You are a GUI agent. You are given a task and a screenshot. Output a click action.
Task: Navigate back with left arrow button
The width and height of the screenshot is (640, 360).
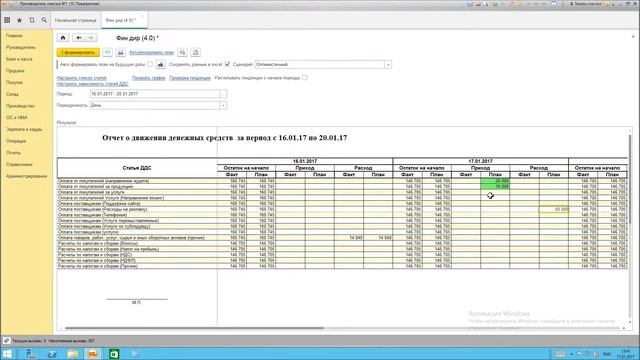[x=79, y=38]
